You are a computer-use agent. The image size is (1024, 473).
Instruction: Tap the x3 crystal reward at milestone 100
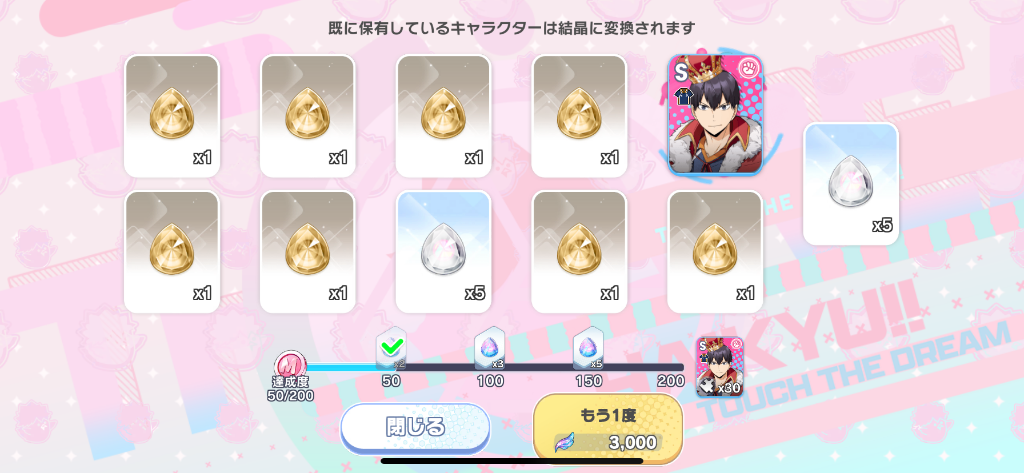tap(490, 348)
